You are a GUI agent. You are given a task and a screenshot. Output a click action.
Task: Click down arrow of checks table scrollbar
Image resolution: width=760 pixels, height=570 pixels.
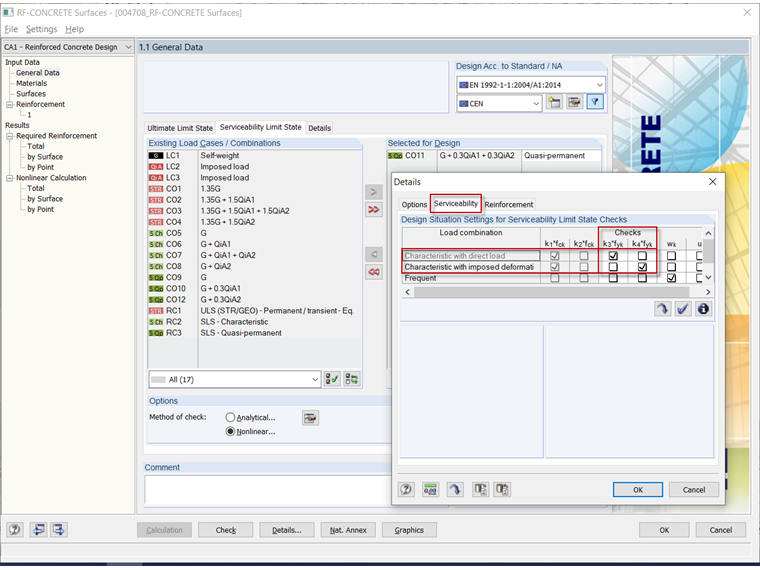(708, 278)
